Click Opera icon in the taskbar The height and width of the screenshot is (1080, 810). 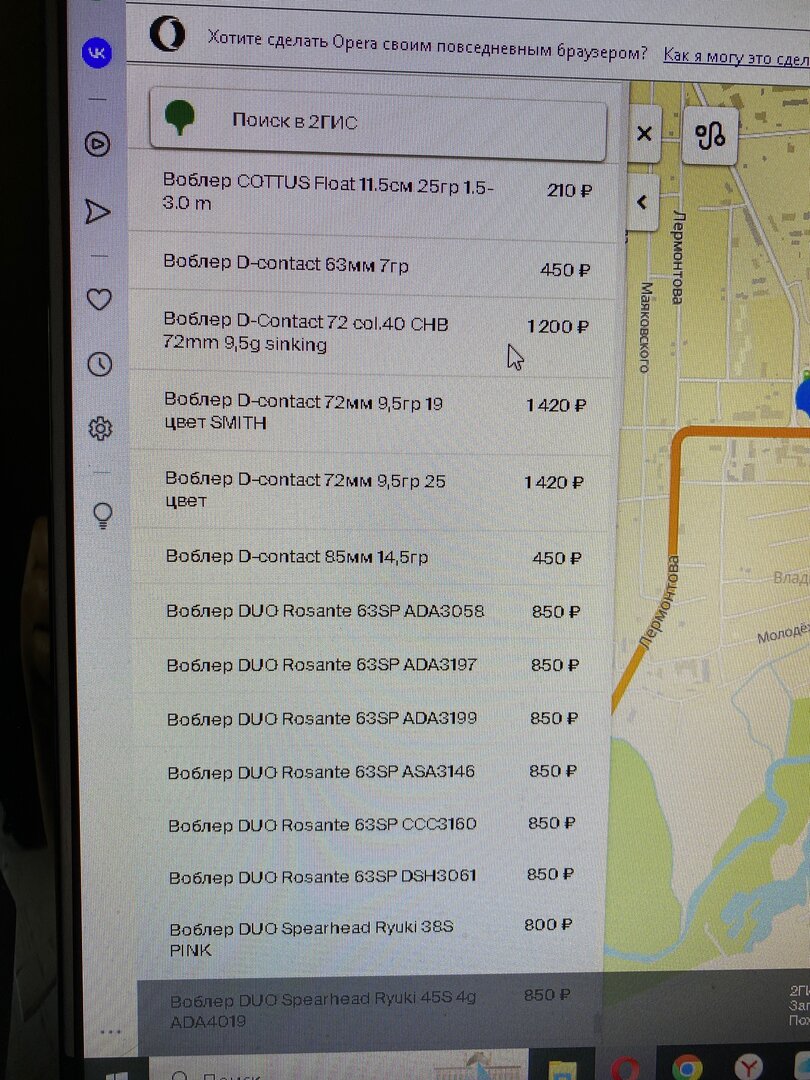[625, 1068]
